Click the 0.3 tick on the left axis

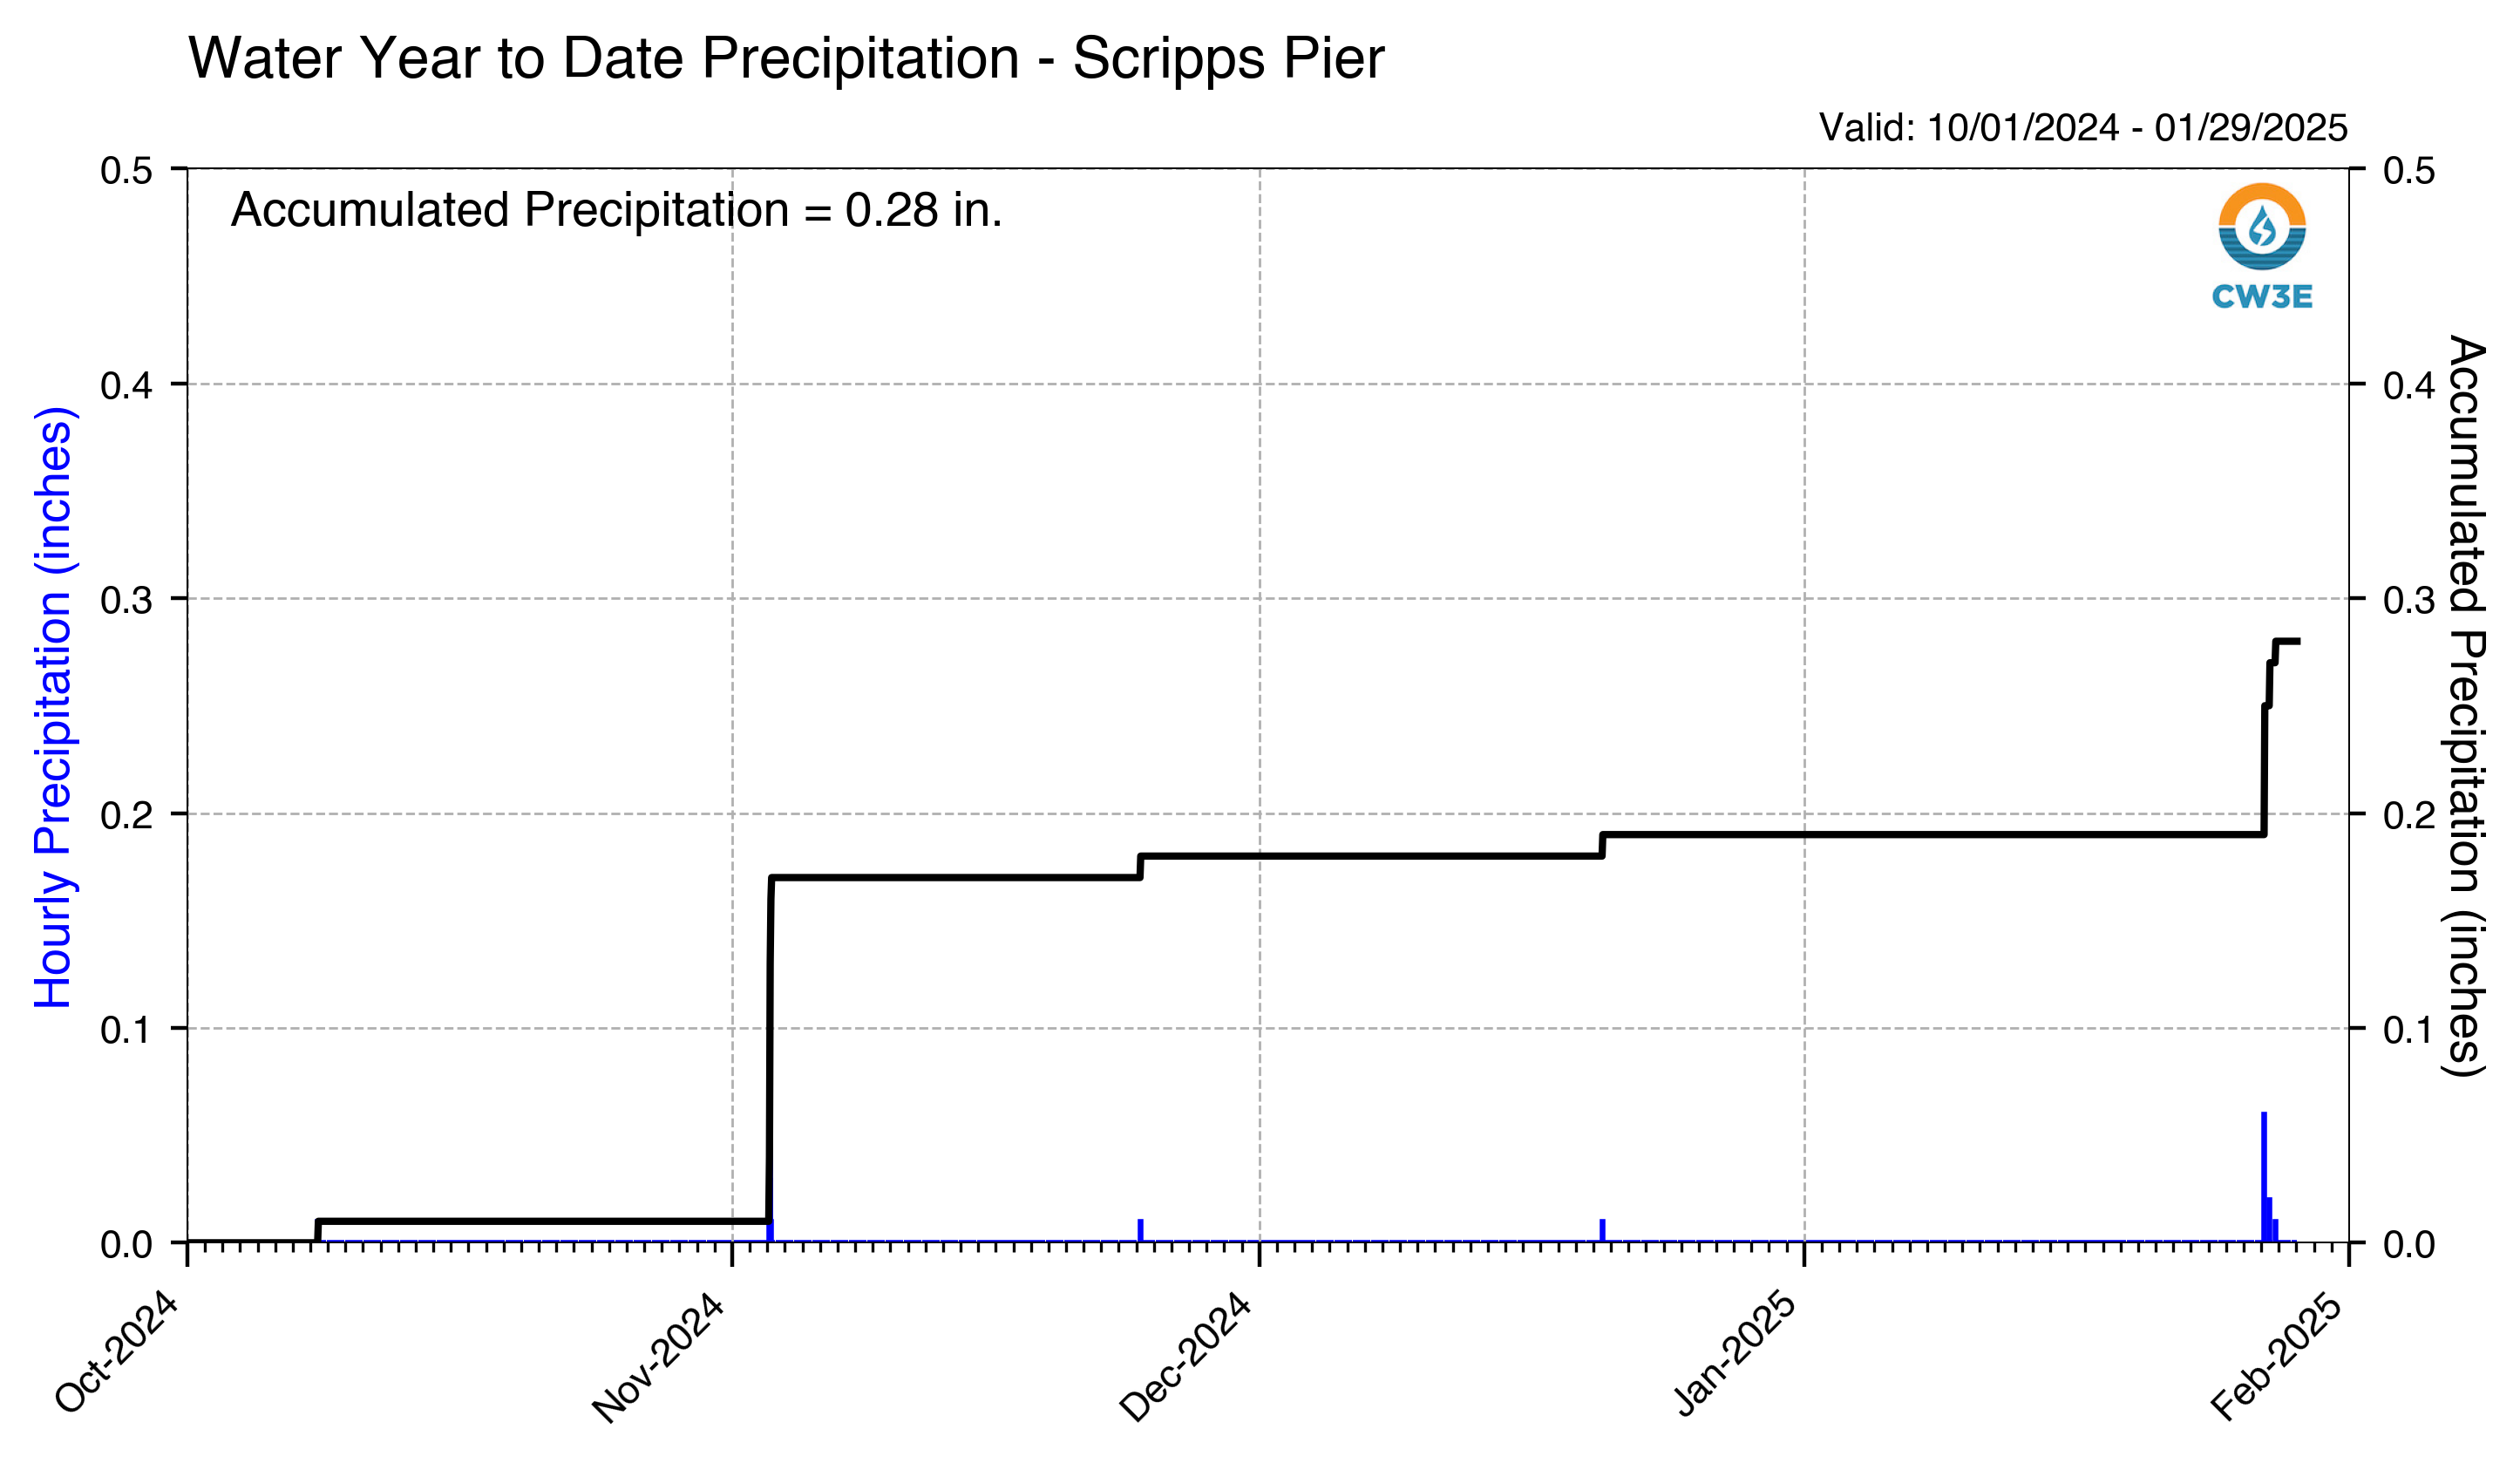tap(126, 600)
